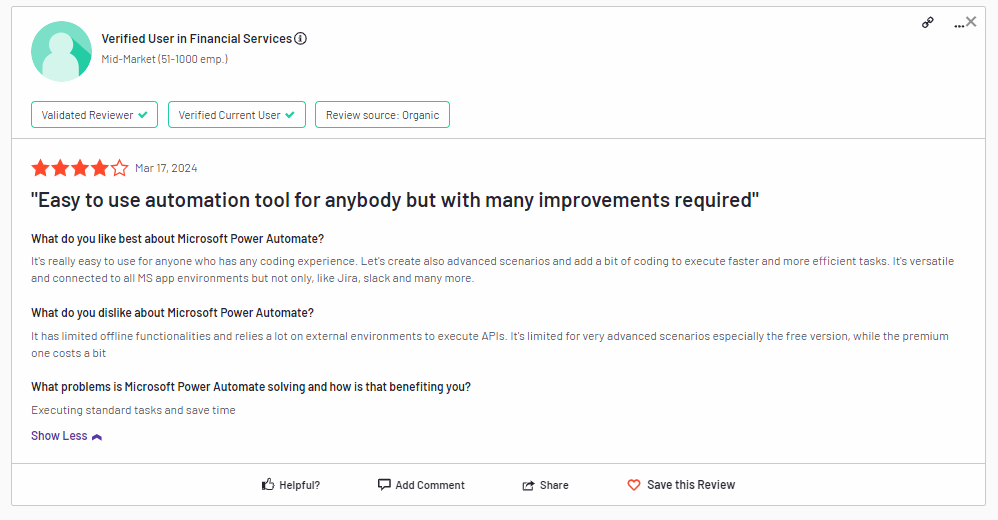The width and height of the screenshot is (998, 520).
Task: Click the Verified Current User badge
Action: tap(237, 115)
